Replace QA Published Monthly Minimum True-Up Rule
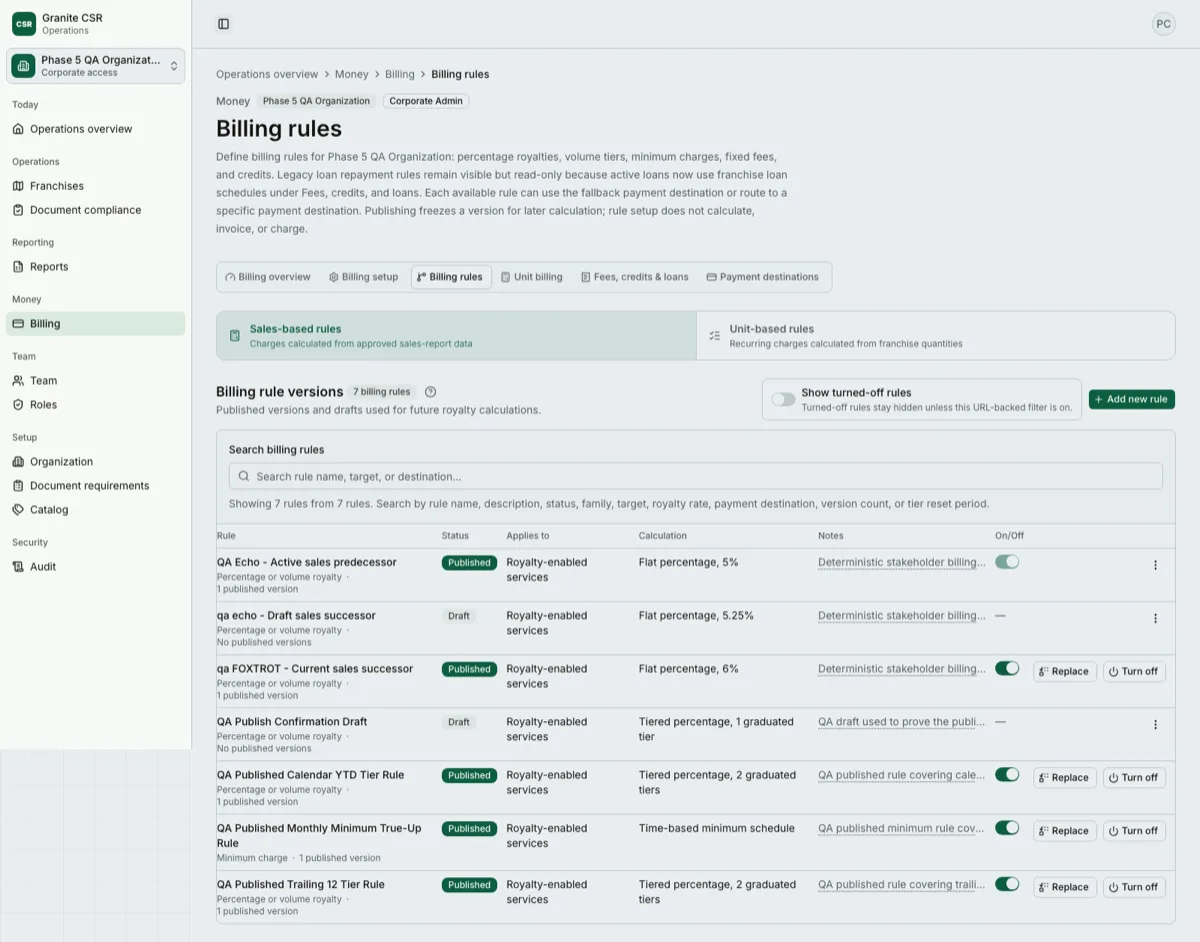 point(1065,830)
